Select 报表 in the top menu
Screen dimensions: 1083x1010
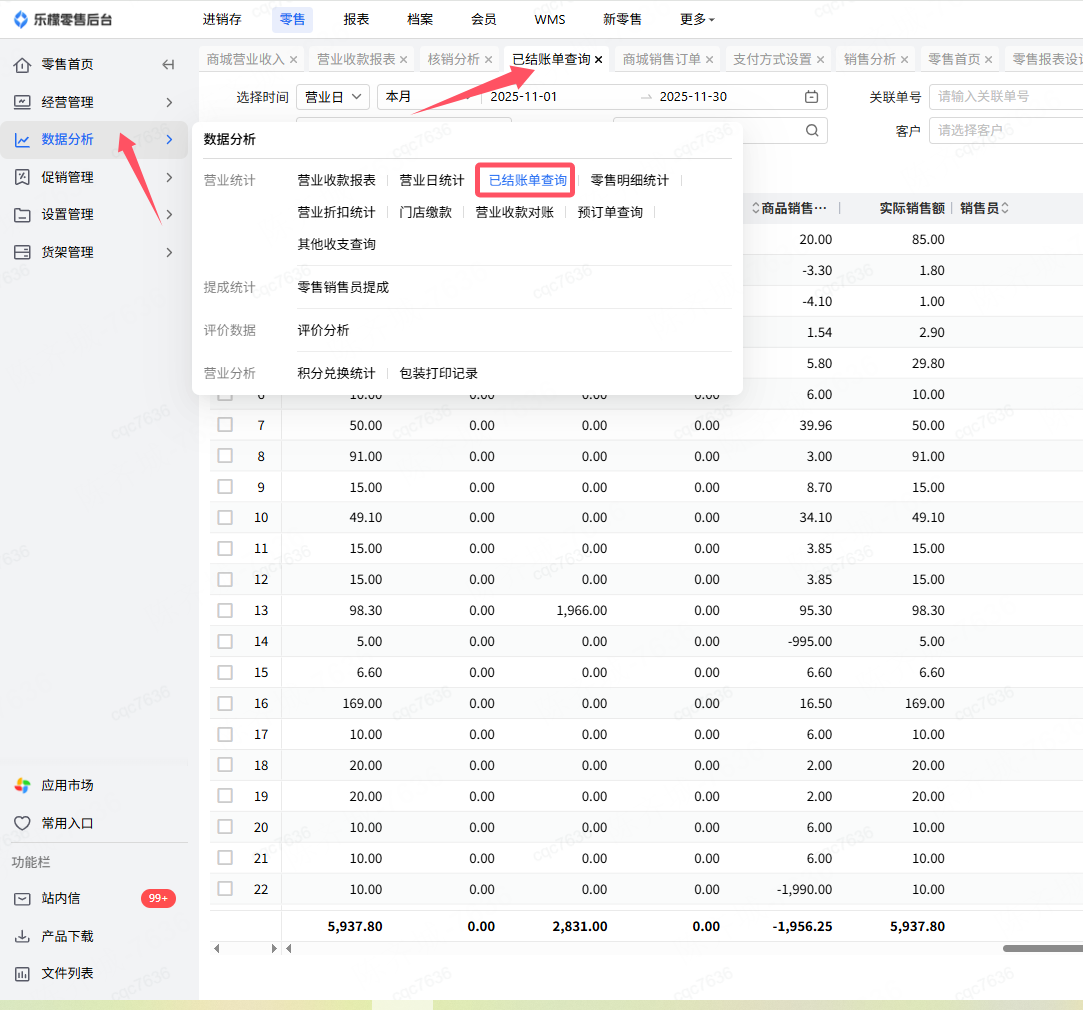tap(356, 19)
